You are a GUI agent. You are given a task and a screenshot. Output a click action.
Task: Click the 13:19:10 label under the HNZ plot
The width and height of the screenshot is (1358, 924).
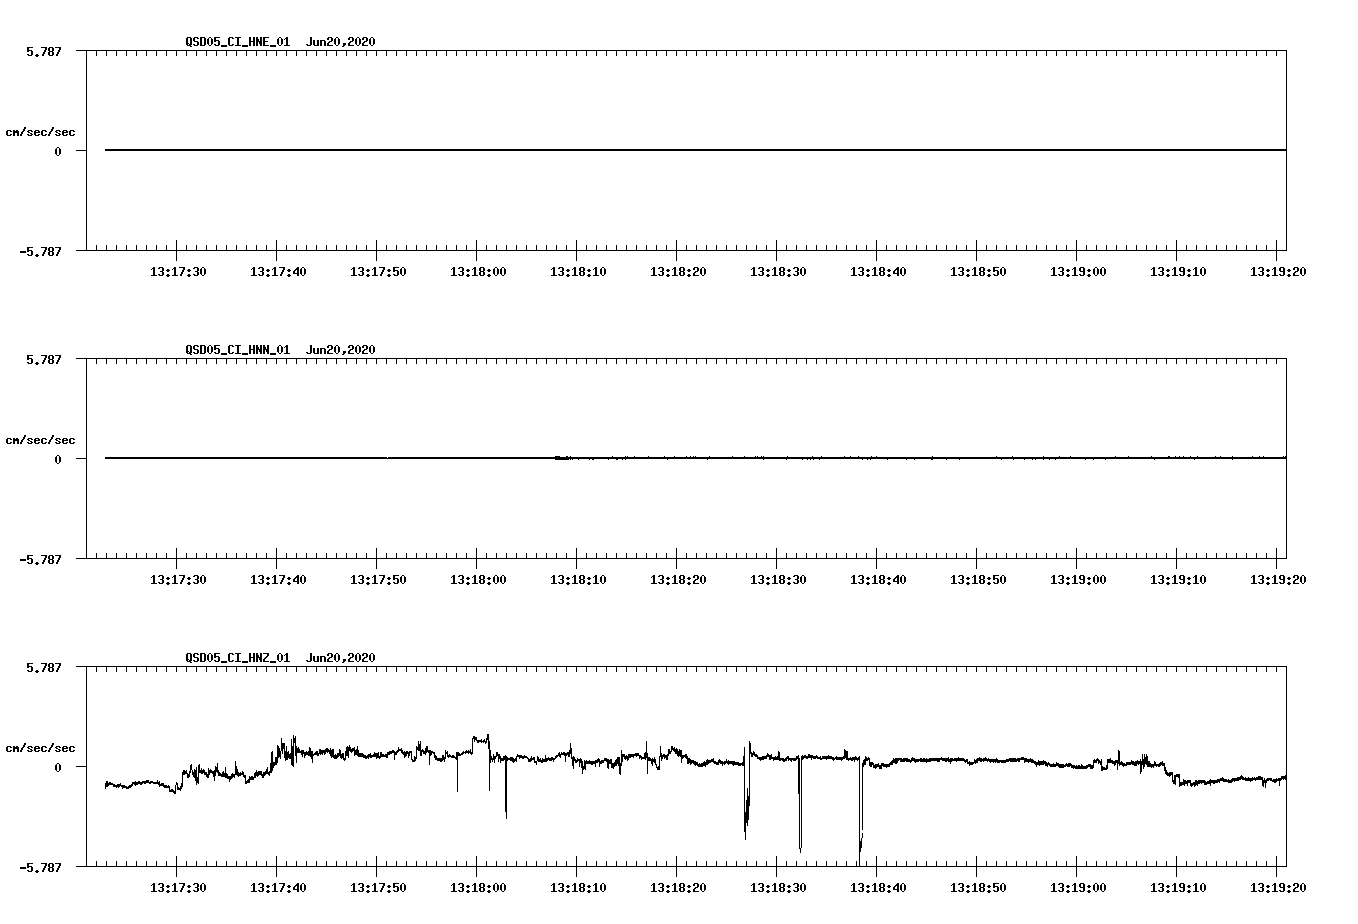1178,888
